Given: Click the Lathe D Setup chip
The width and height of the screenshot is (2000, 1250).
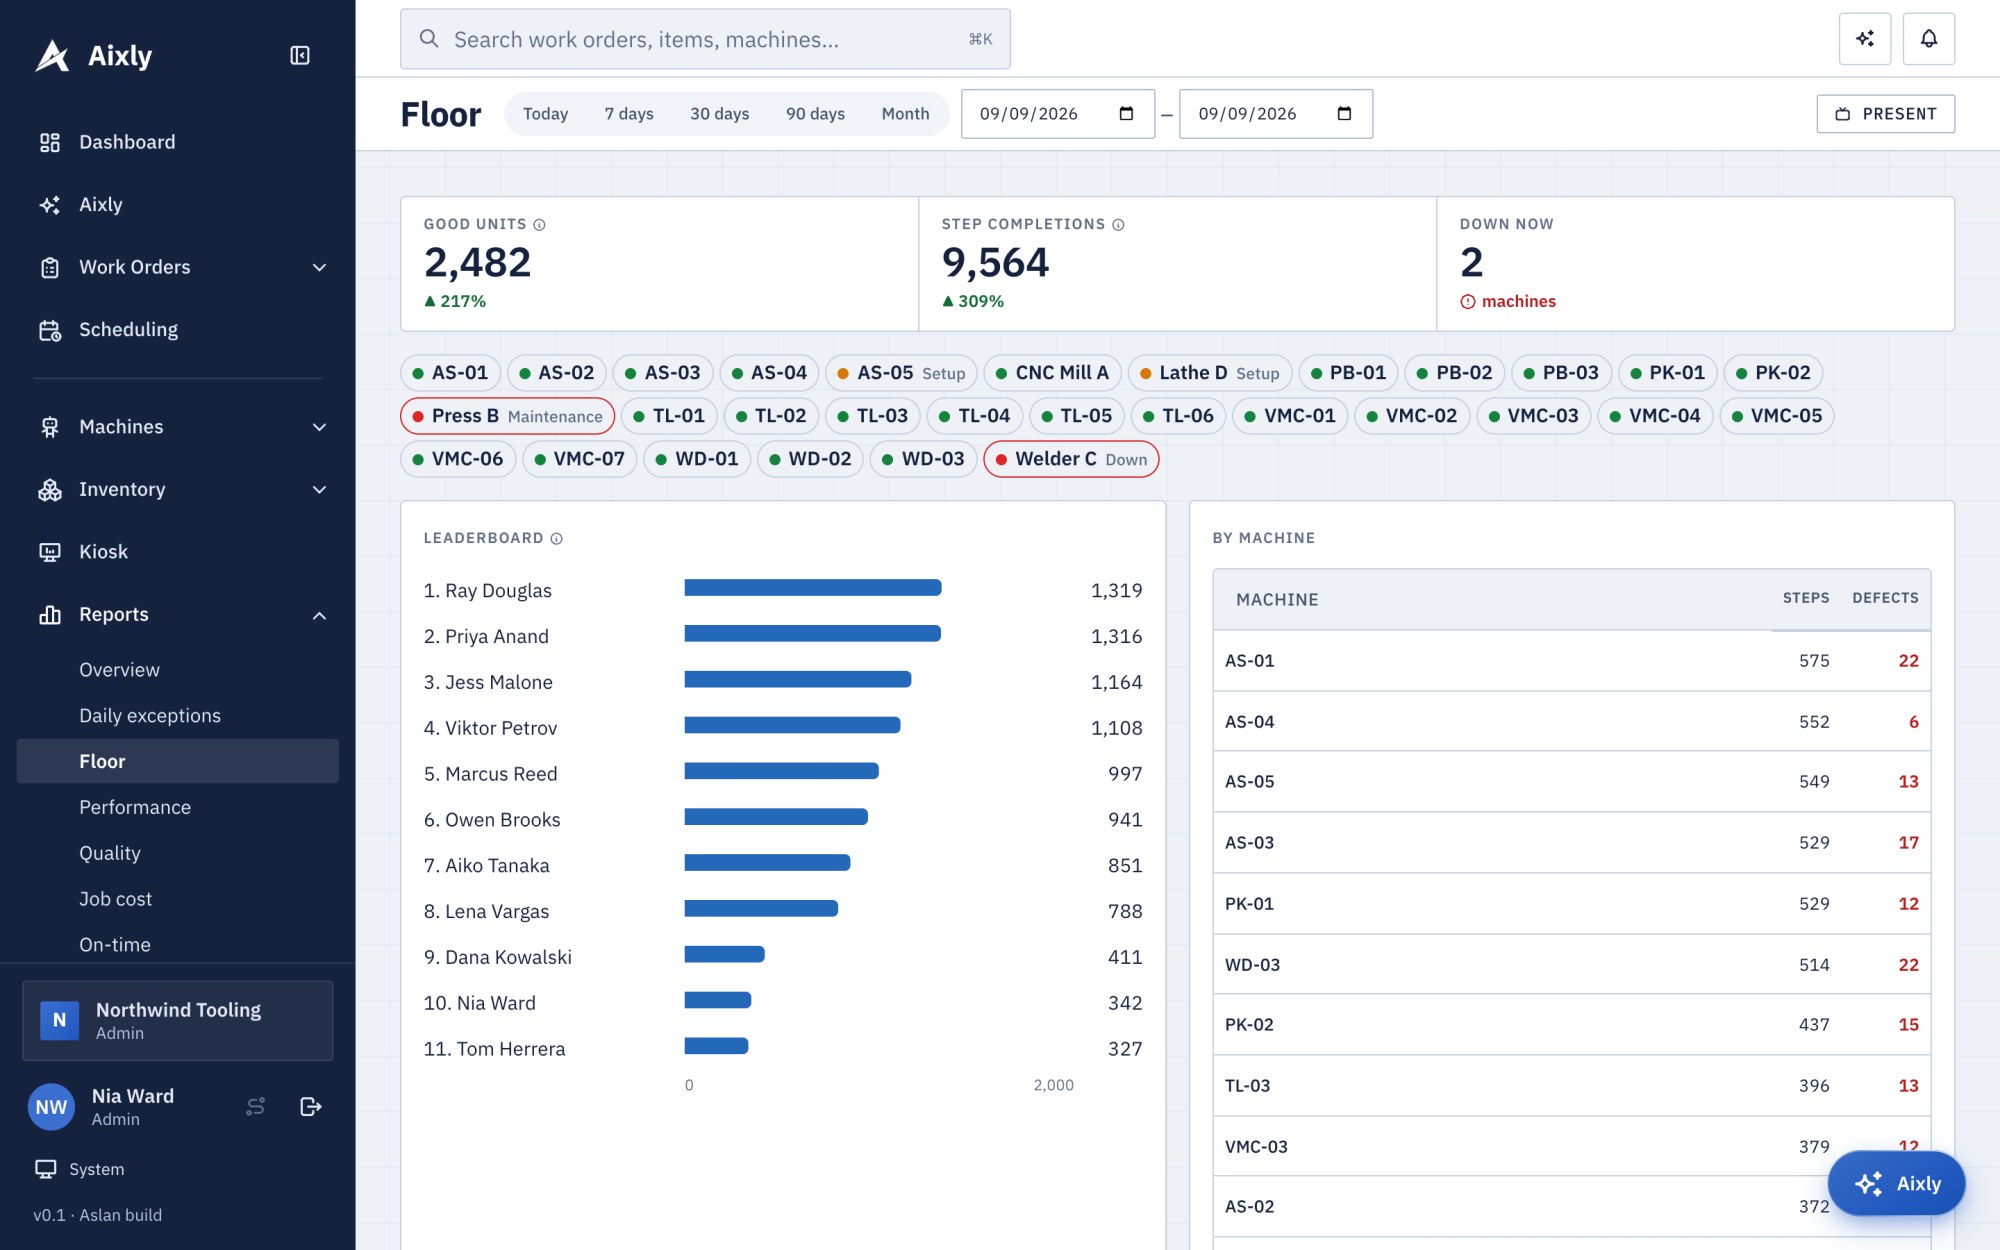Looking at the screenshot, I should (x=1209, y=373).
